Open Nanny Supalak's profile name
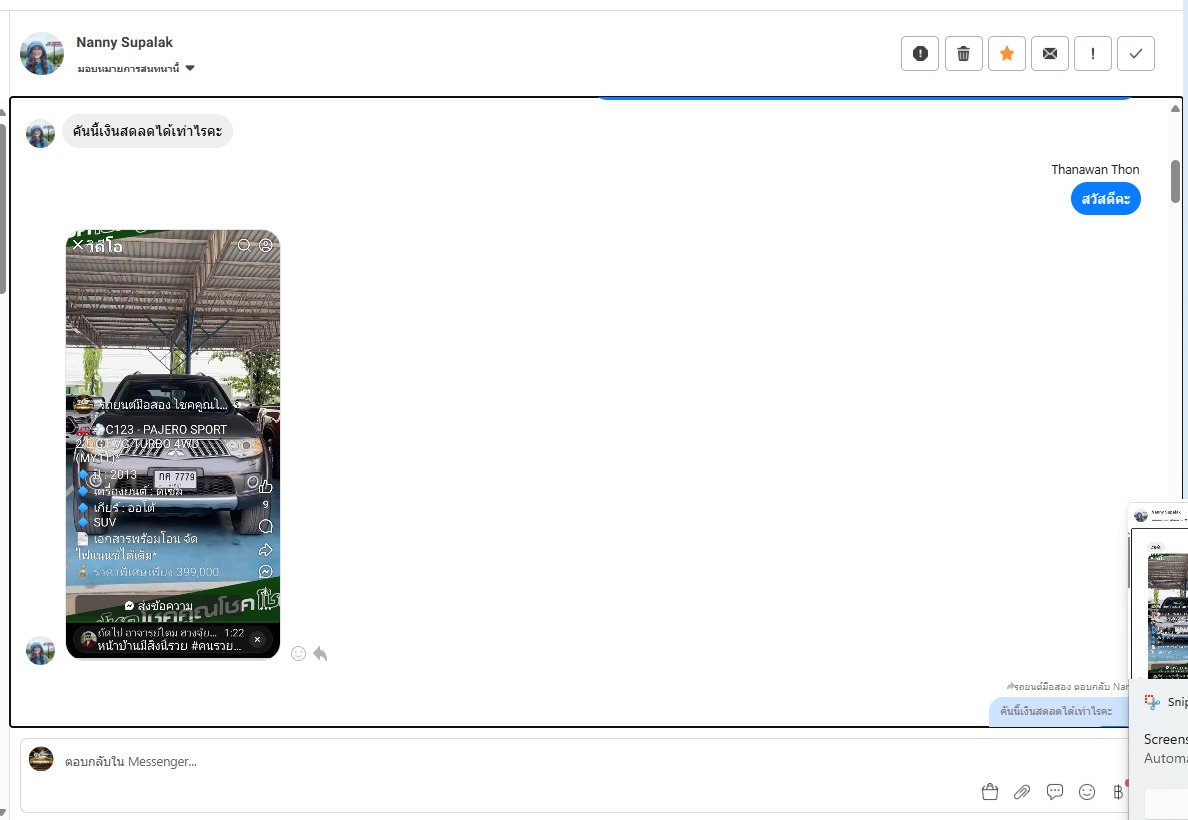The height and width of the screenshot is (820, 1188). tap(124, 42)
